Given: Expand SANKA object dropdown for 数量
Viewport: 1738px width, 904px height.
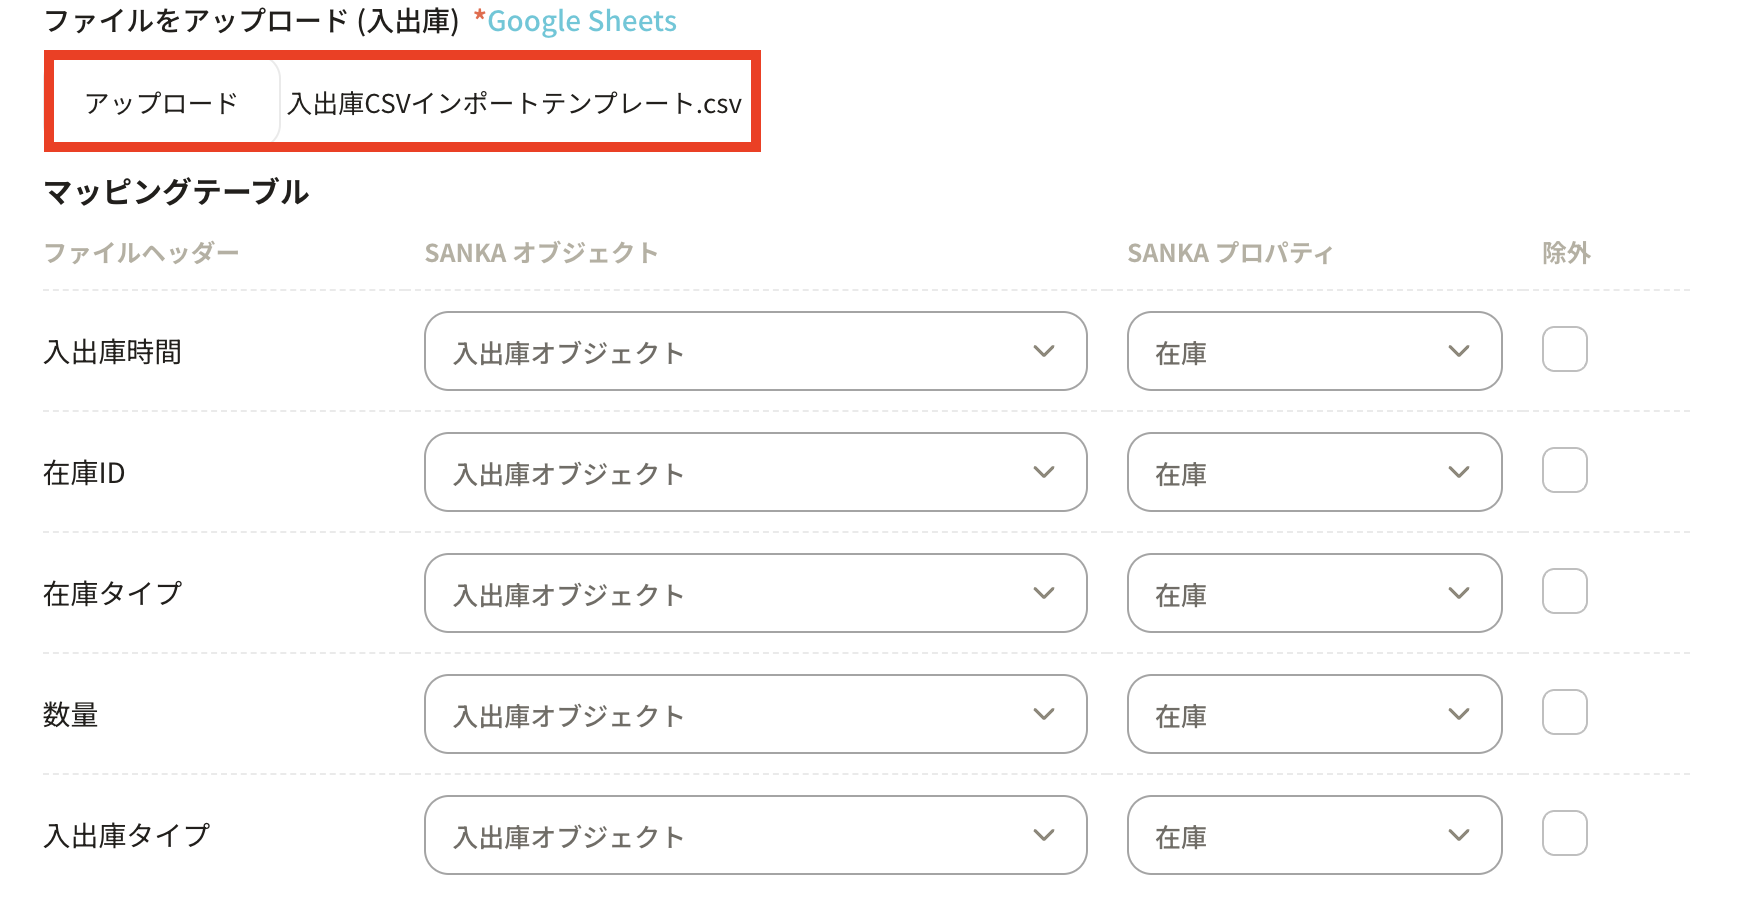Looking at the screenshot, I should (755, 714).
